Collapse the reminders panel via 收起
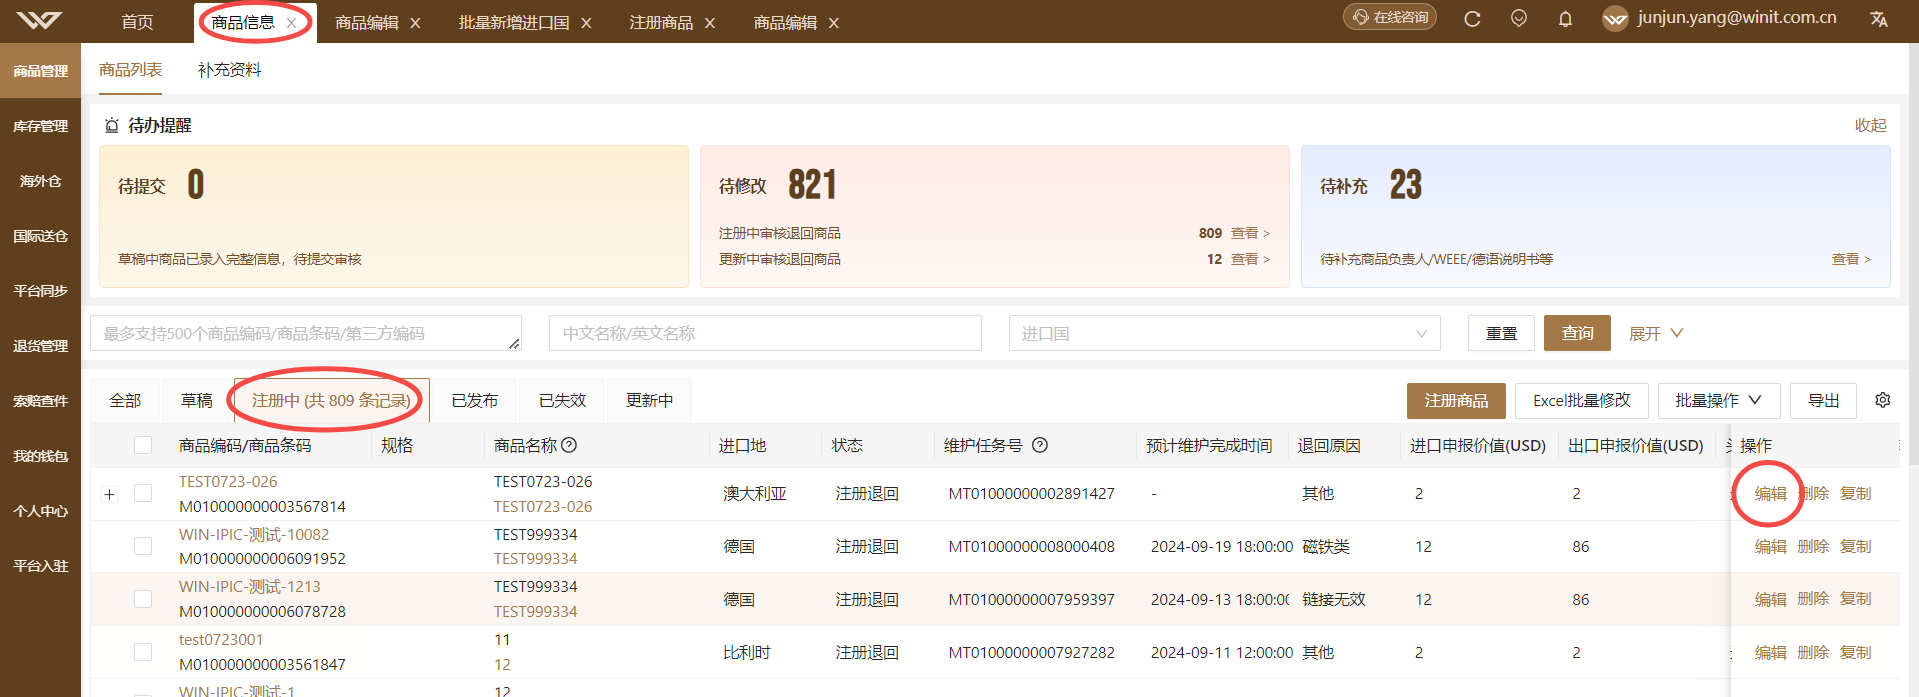 tap(1870, 125)
